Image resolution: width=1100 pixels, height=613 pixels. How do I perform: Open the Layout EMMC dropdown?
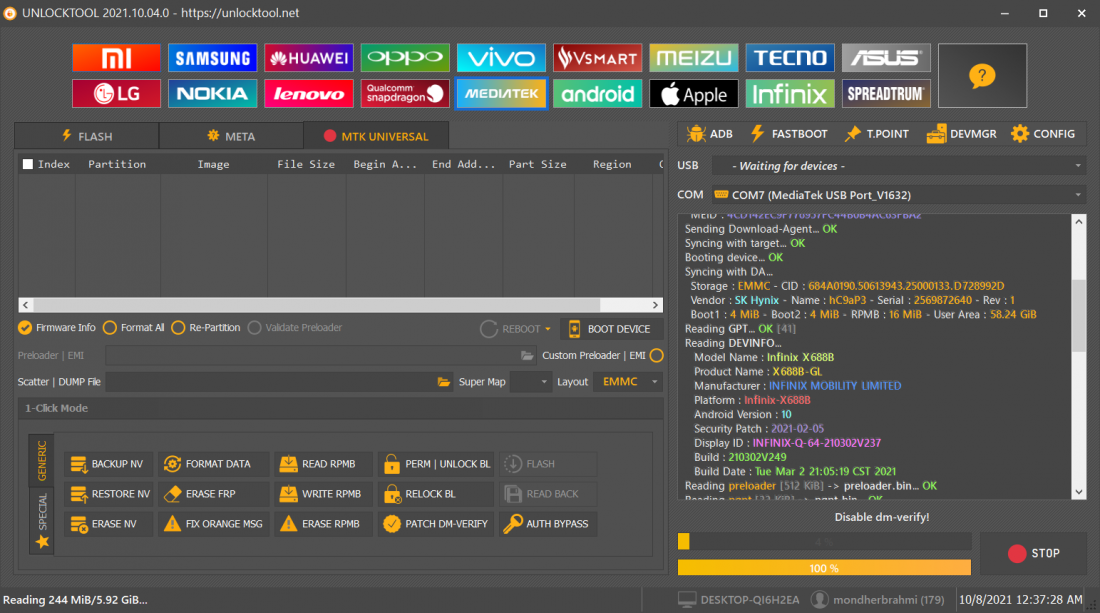click(628, 382)
